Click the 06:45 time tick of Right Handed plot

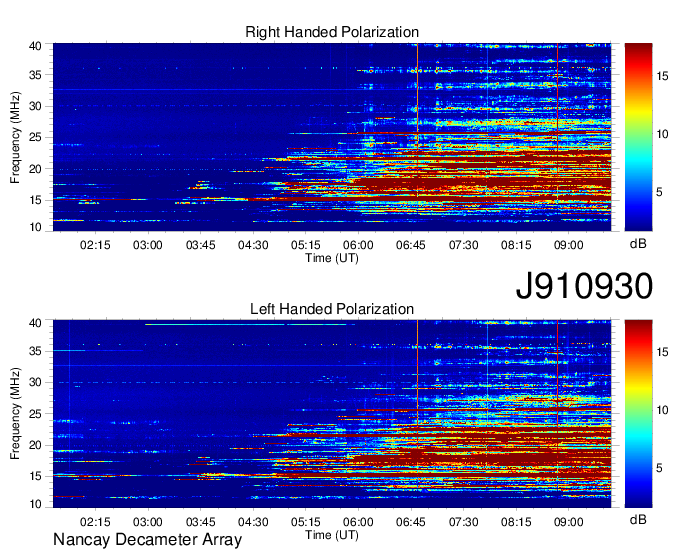[x=411, y=245]
